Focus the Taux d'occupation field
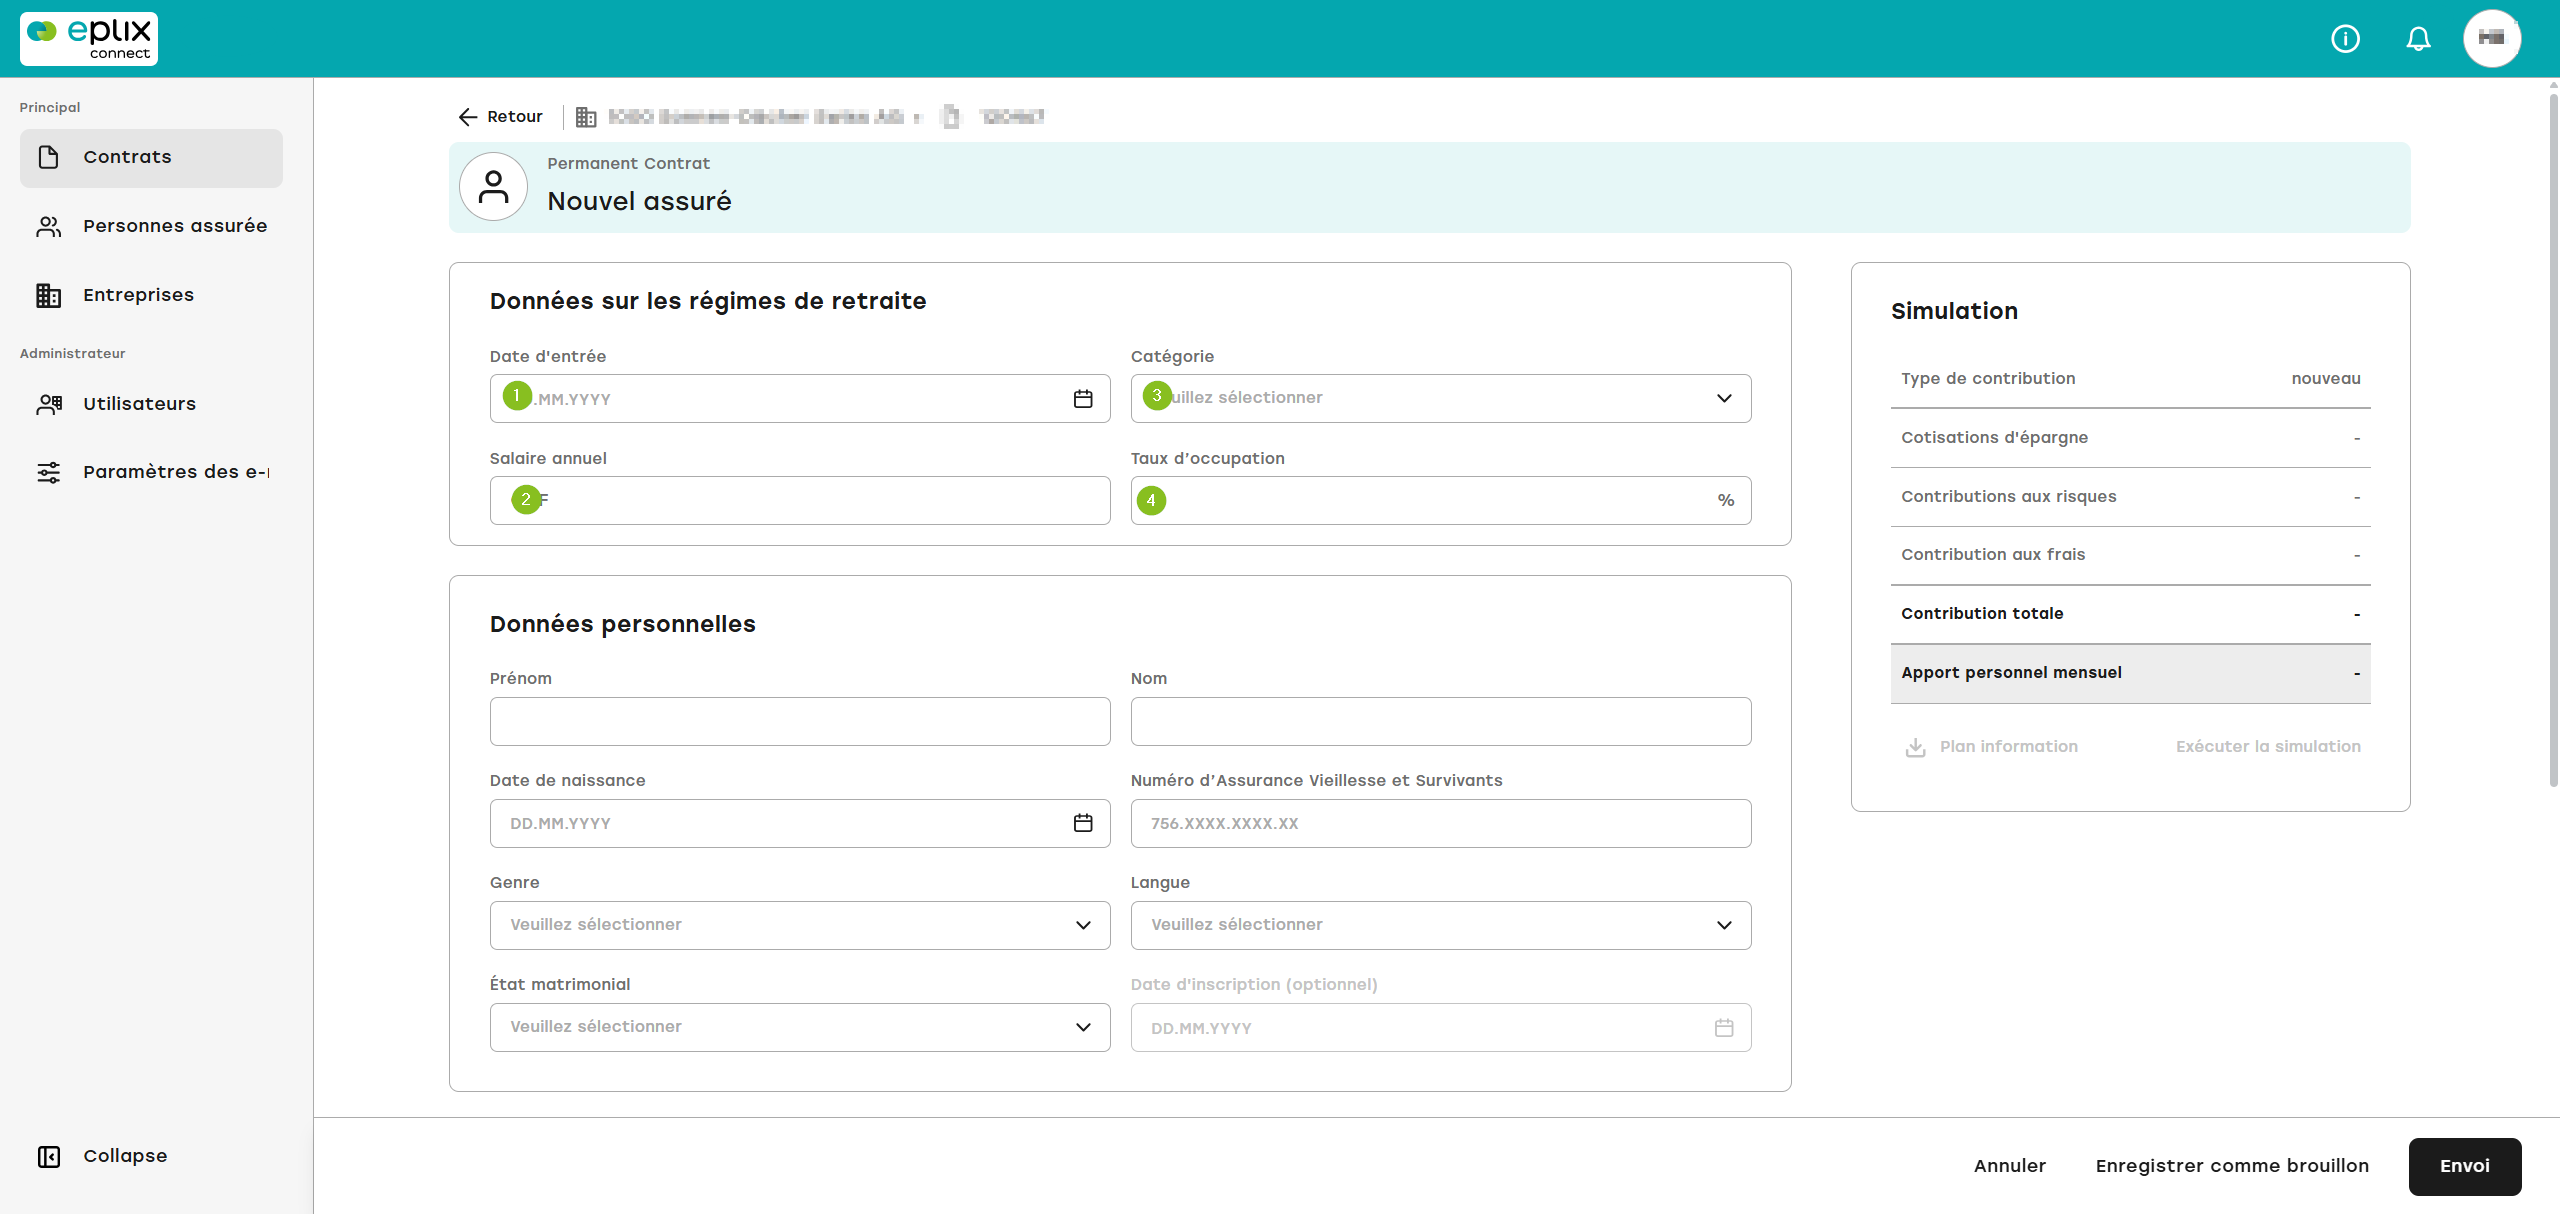Screen dimensions: 2560x1214 pos(1441,500)
